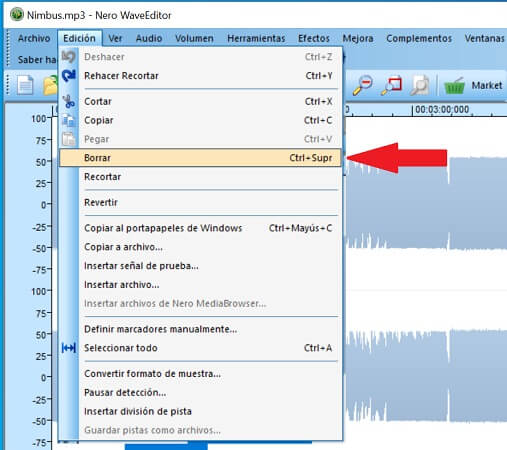Click the upper channel waveform
The image size is (507, 450).
[x=426, y=203]
